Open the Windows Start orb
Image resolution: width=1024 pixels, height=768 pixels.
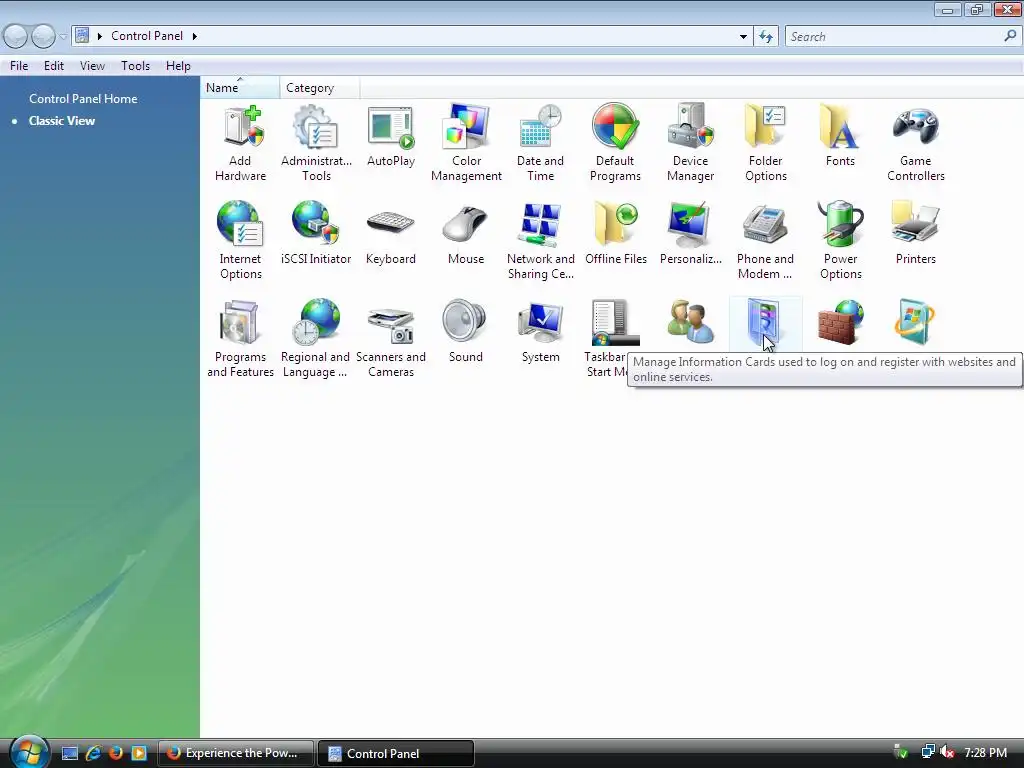[x=29, y=752]
